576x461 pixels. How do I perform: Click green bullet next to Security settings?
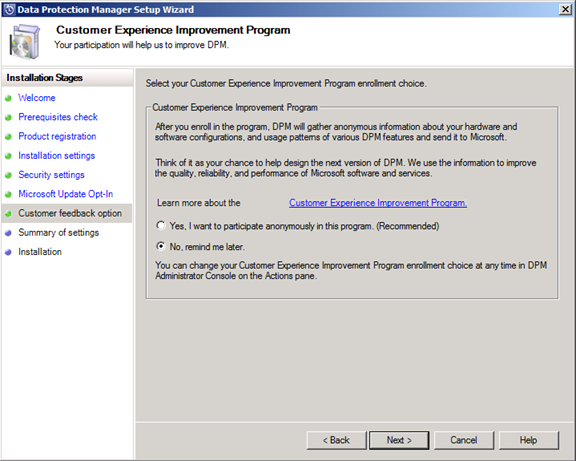(8, 175)
